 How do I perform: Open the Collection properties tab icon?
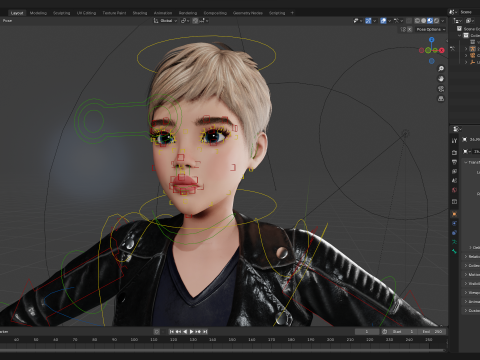point(454,202)
